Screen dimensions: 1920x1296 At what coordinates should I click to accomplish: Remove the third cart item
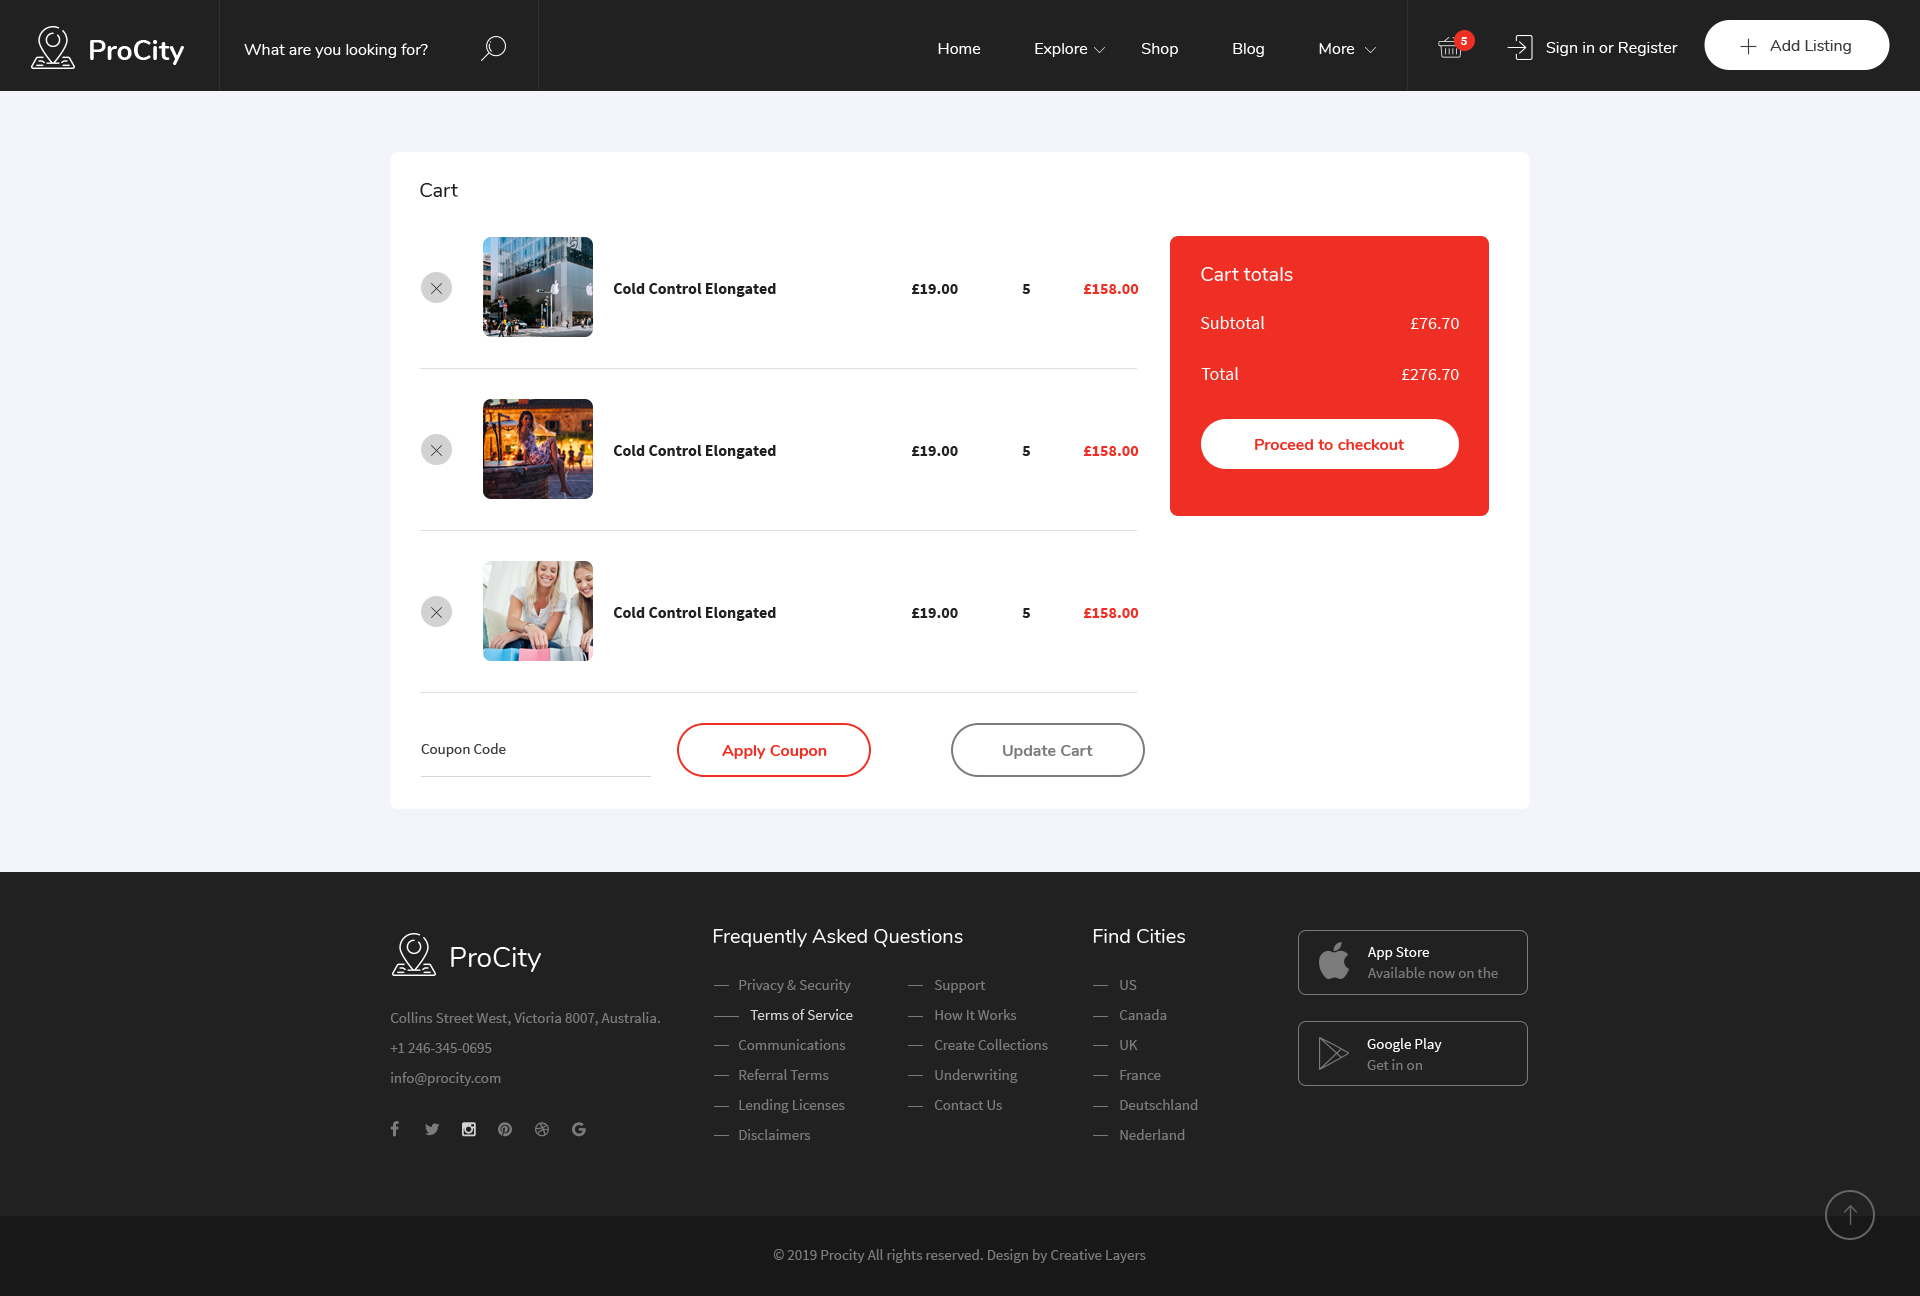(436, 612)
